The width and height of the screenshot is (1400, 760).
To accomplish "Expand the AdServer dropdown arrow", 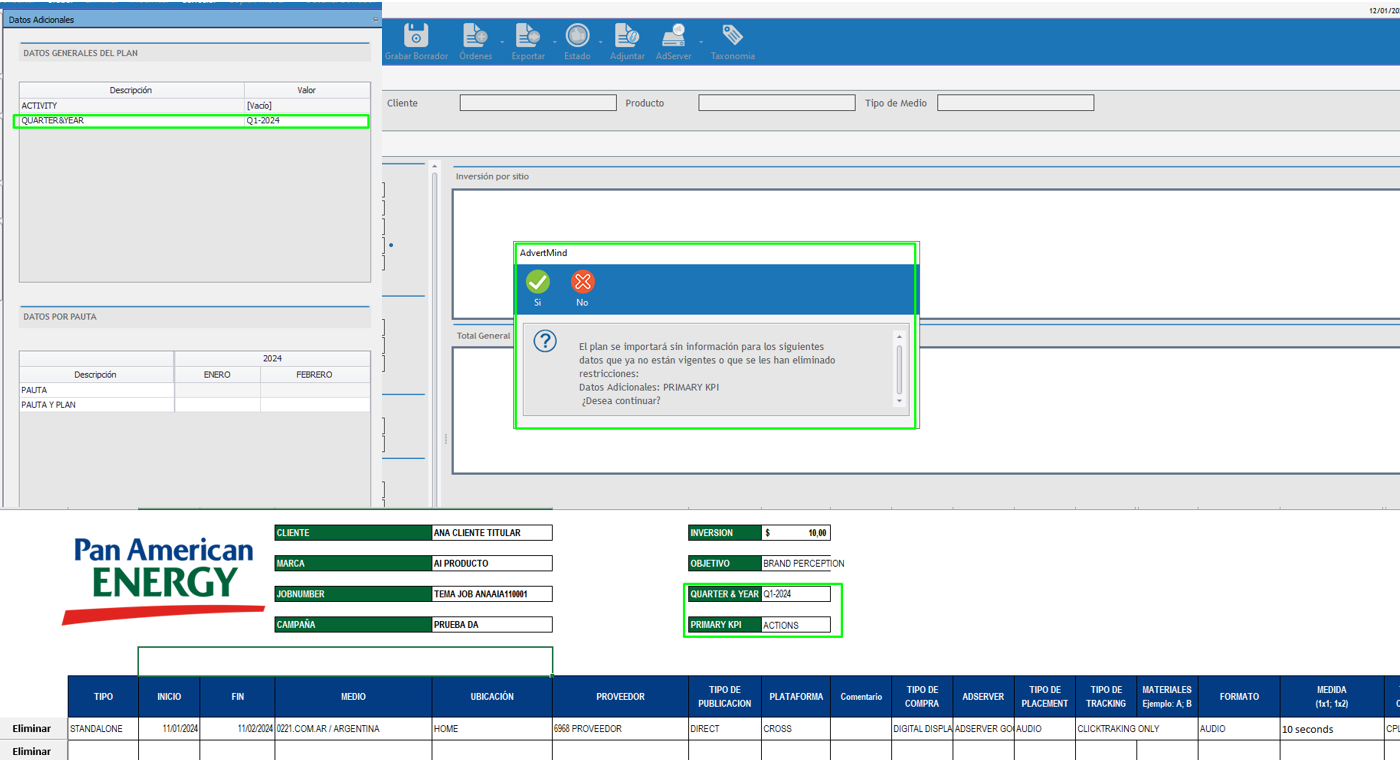I will pos(701,42).
